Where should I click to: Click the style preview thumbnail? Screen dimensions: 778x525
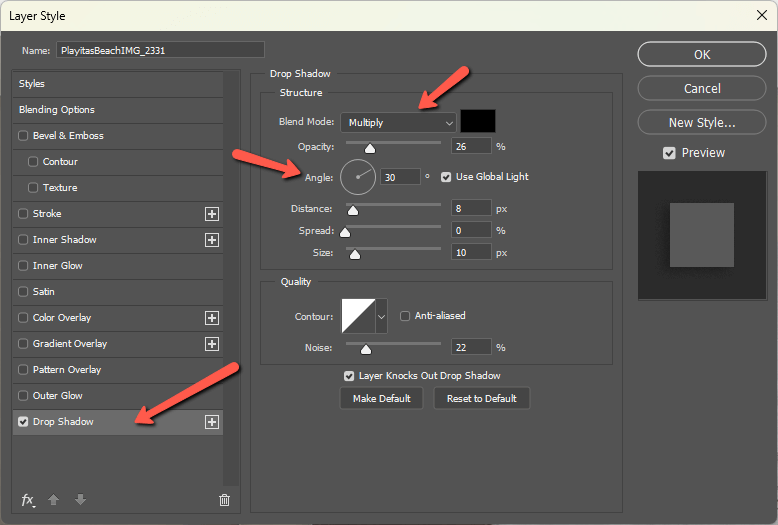(x=702, y=236)
